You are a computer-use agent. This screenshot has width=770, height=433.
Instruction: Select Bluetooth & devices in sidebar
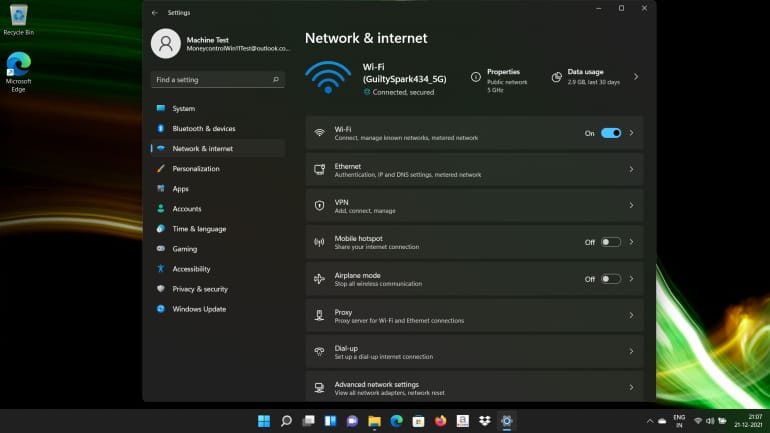tap(204, 129)
